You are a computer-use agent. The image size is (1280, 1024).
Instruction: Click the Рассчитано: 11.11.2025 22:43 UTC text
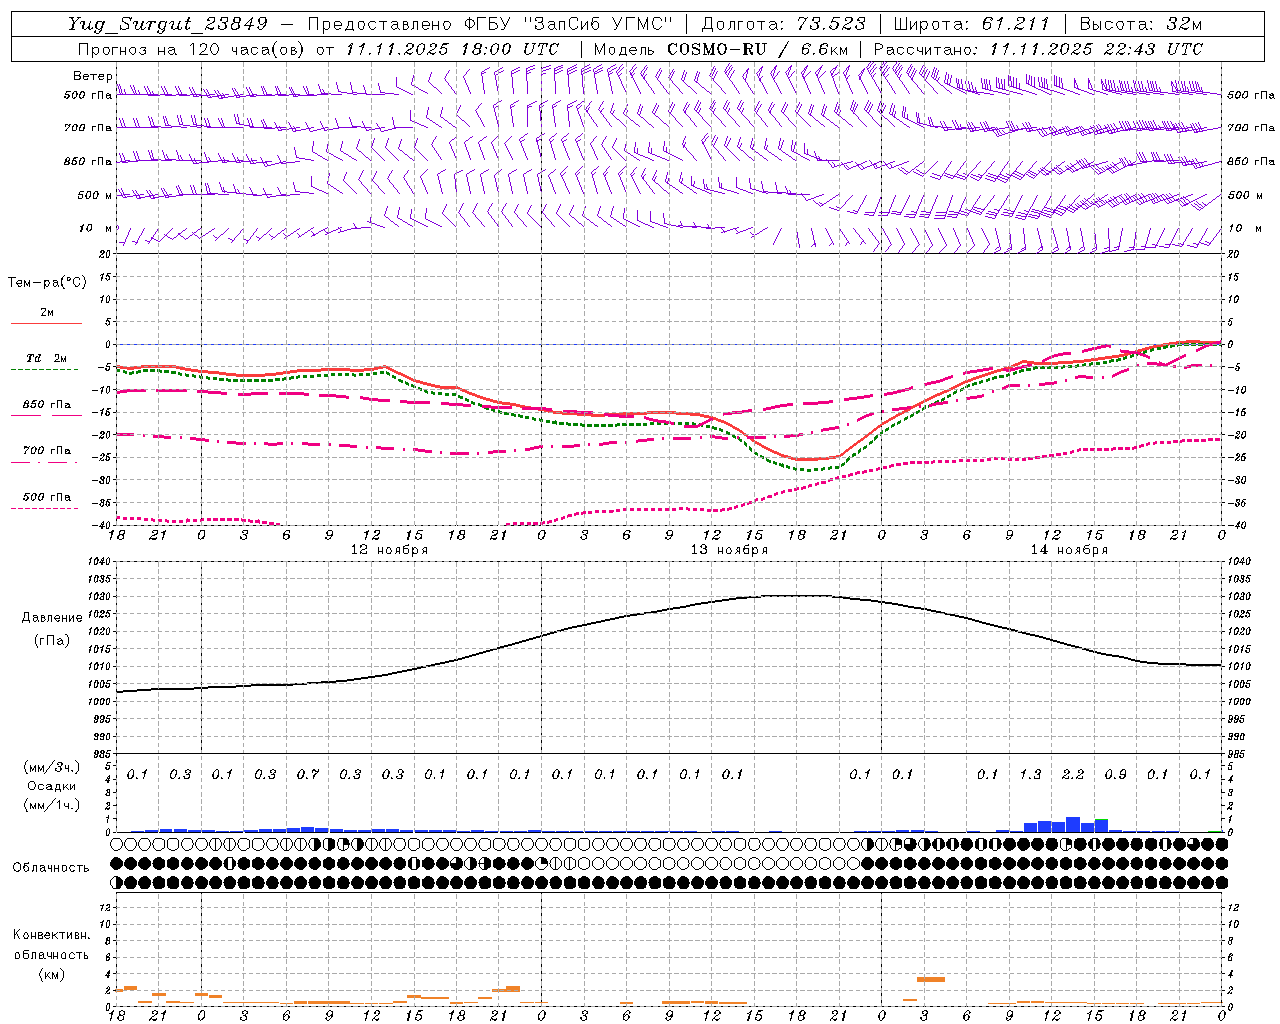[1038, 49]
